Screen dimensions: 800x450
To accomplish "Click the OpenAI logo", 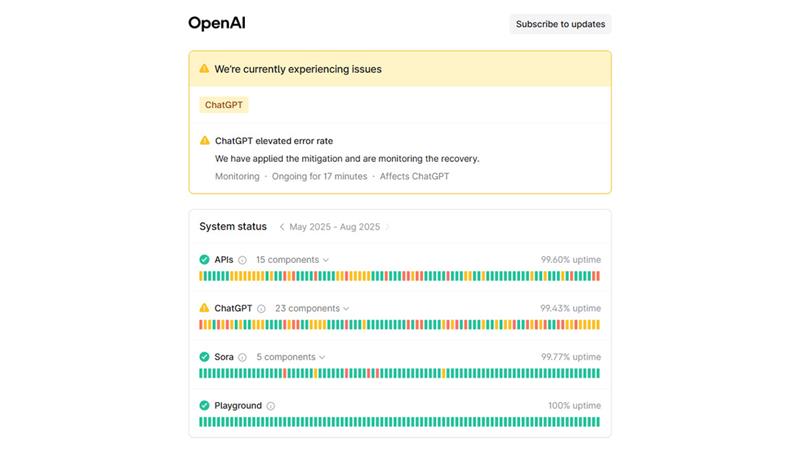I will pos(216,23).
